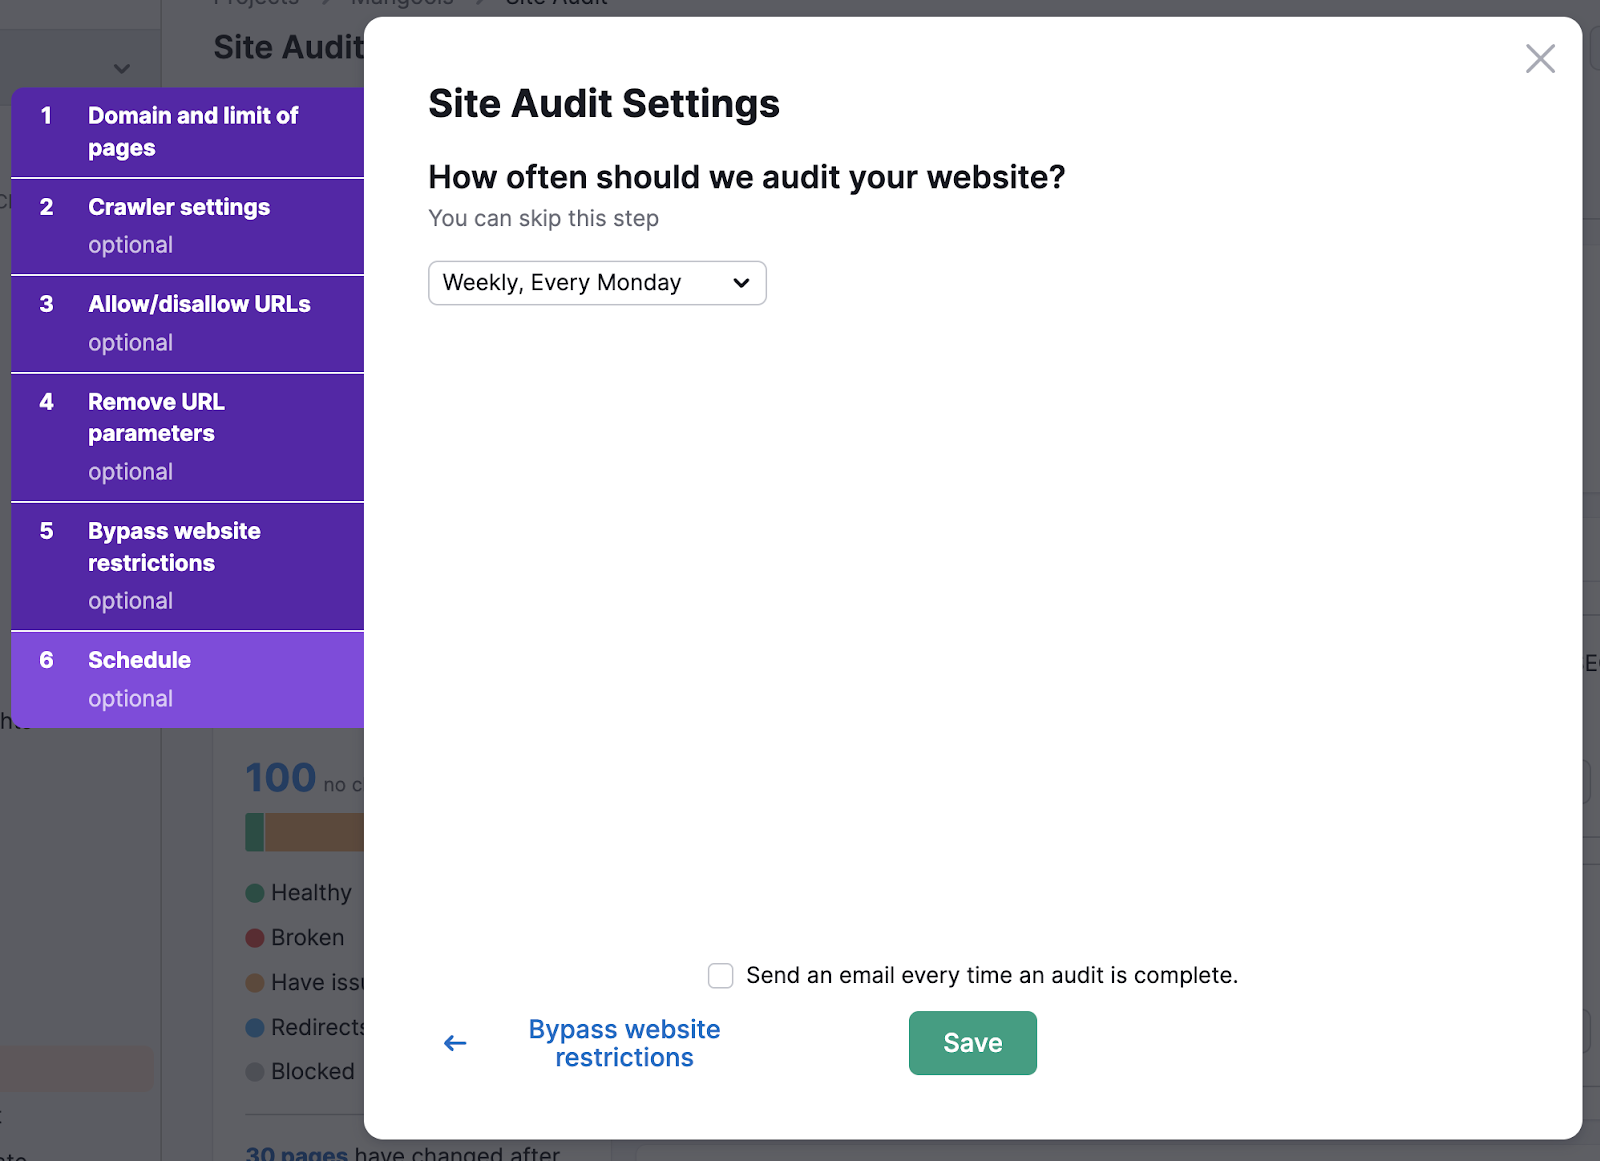Open 'Bypass website restrictions' link
The width and height of the screenshot is (1600, 1161).
click(x=623, y=1042)
